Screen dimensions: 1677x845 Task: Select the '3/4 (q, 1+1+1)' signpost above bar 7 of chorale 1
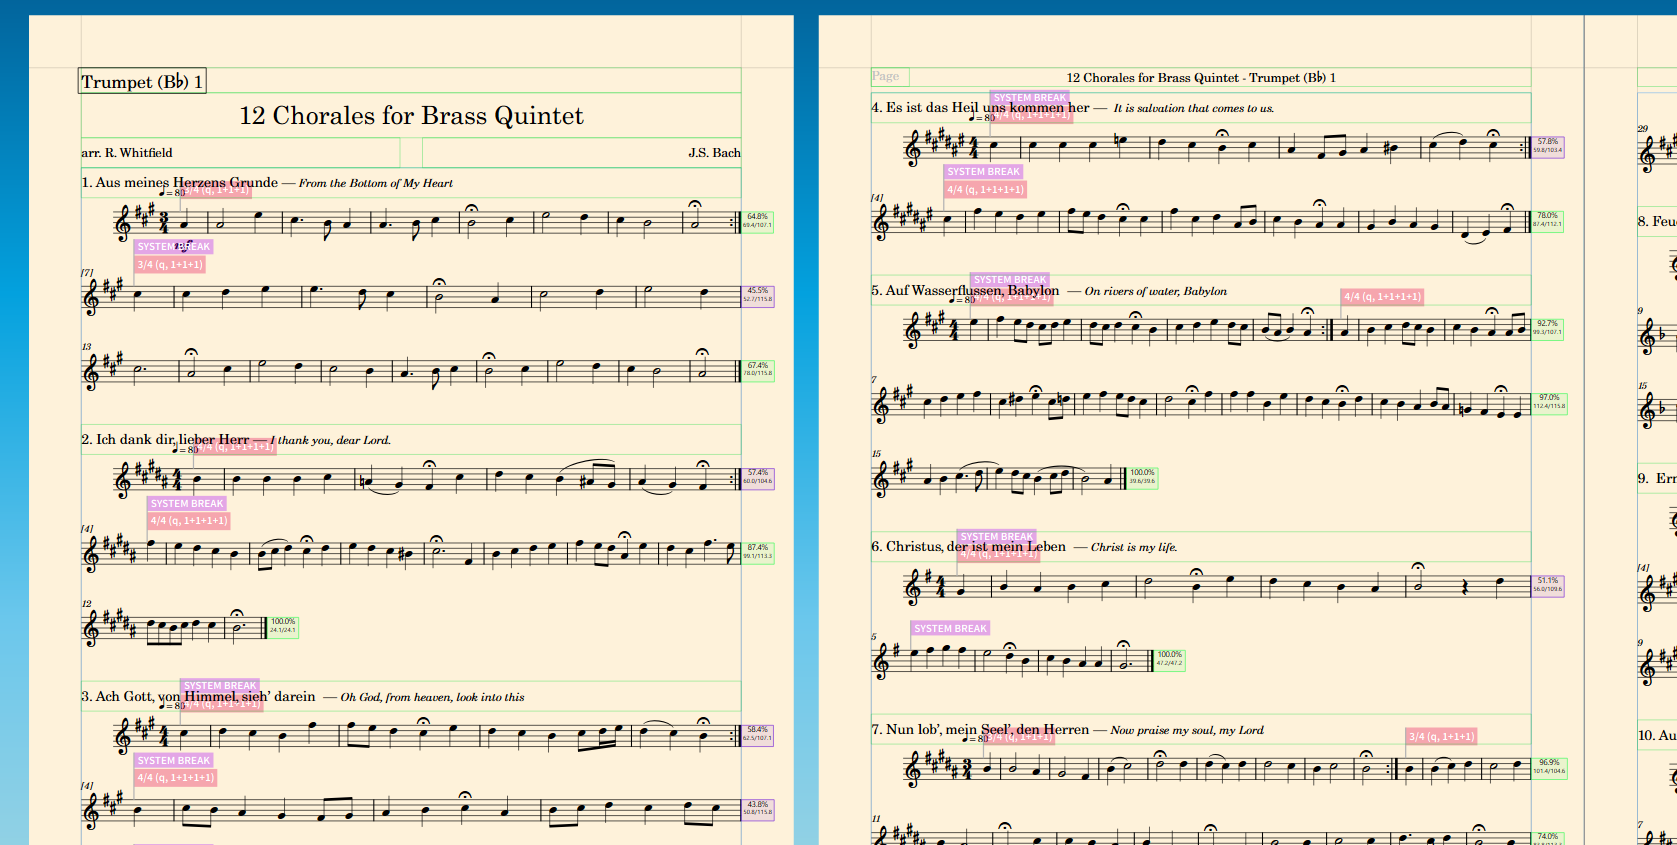(x=170, y=265)
